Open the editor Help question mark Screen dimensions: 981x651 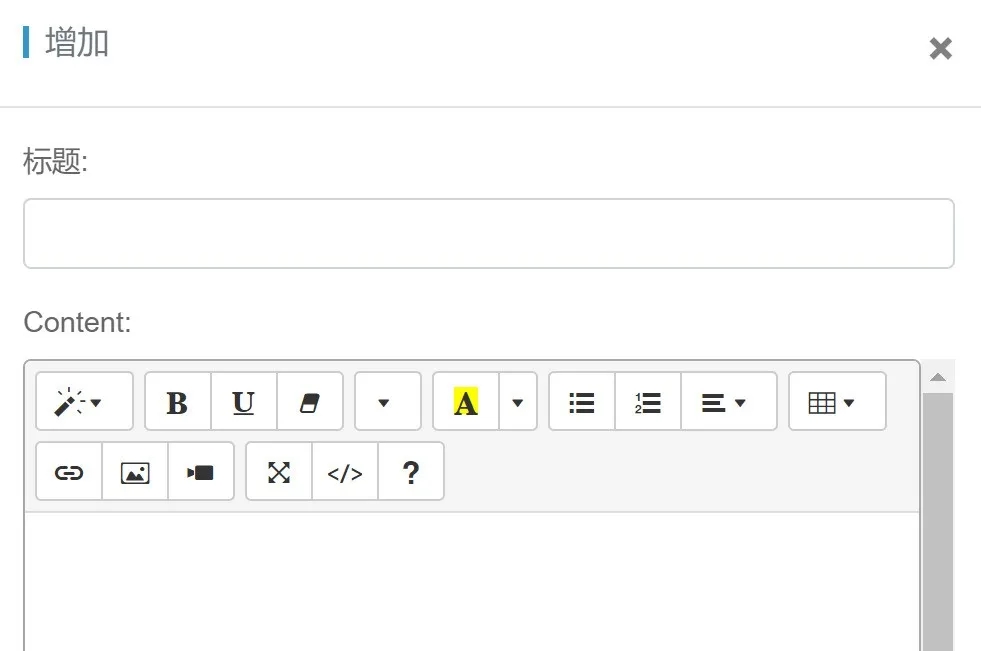[410, 472]
